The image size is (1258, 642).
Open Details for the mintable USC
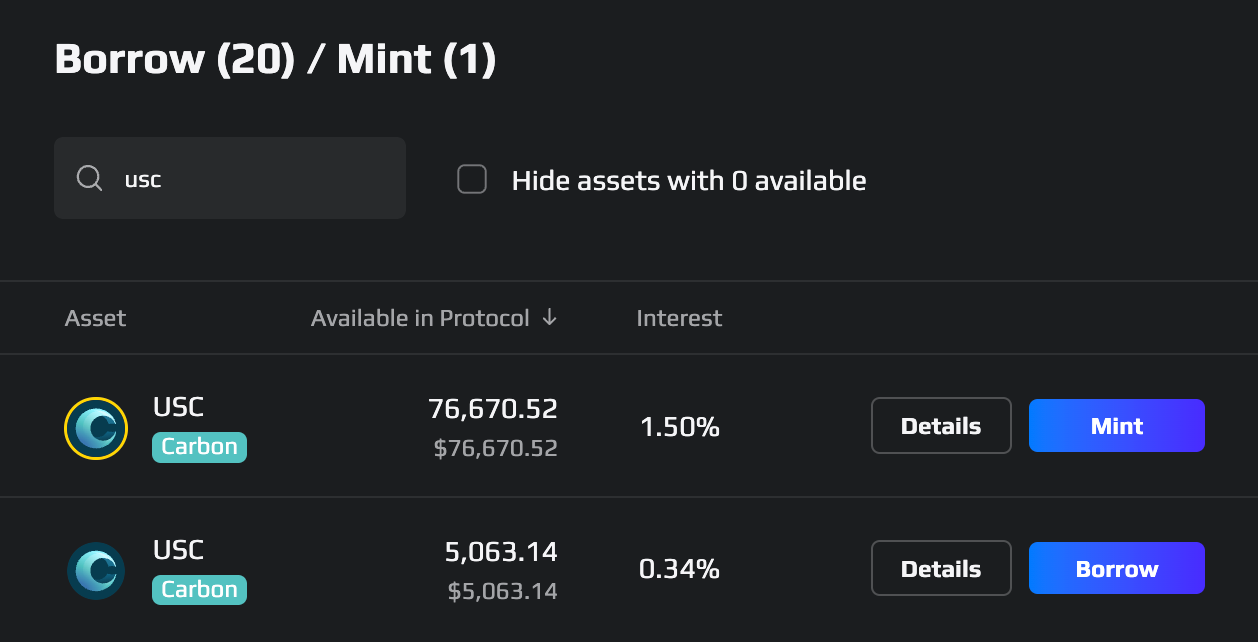pos(941,426)
